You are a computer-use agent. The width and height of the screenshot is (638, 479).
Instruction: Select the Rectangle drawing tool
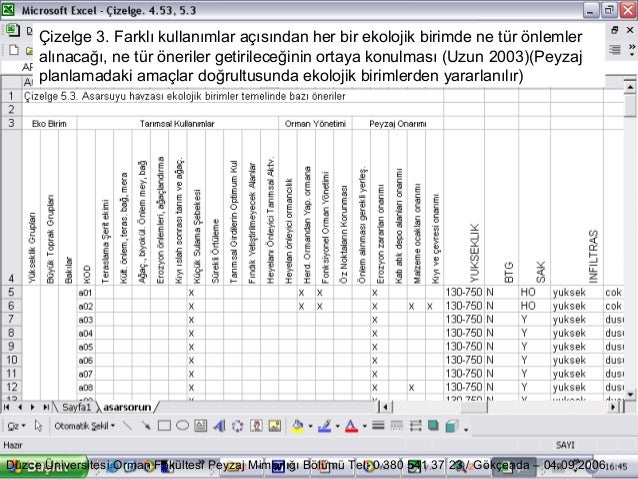point(164,426)
